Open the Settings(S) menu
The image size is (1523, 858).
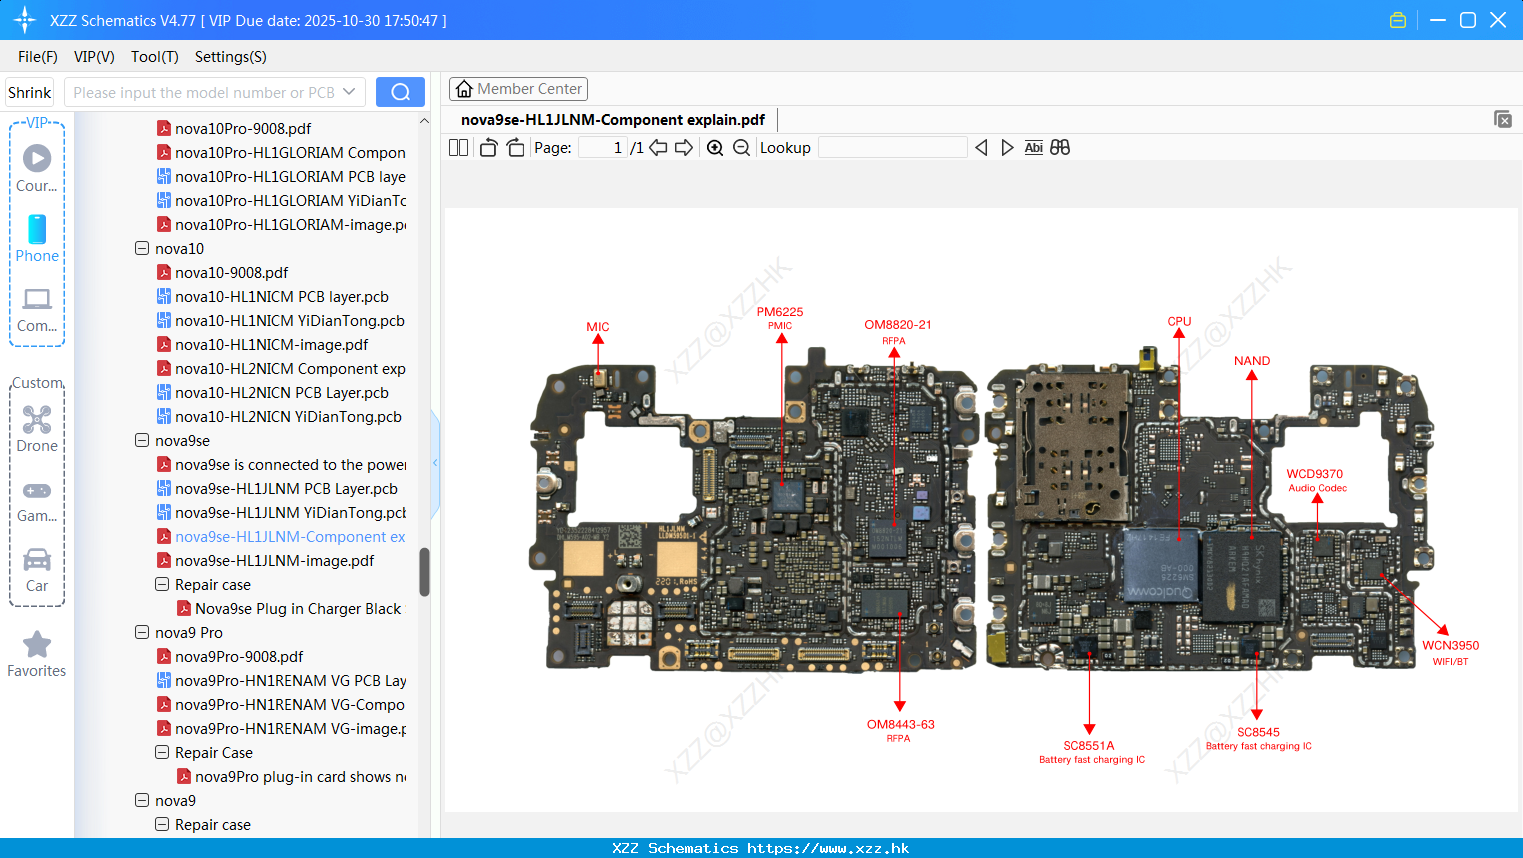[x=230, y=57]
